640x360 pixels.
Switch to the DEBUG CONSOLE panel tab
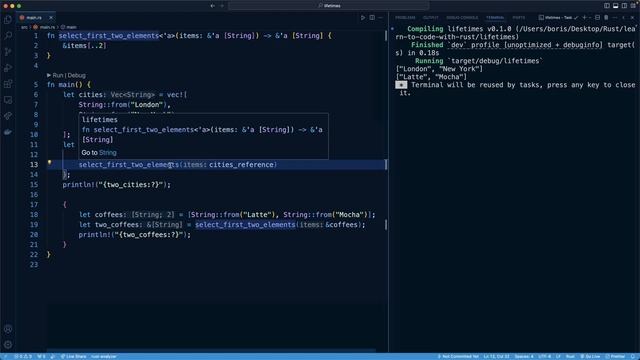[x=462, y=18]
